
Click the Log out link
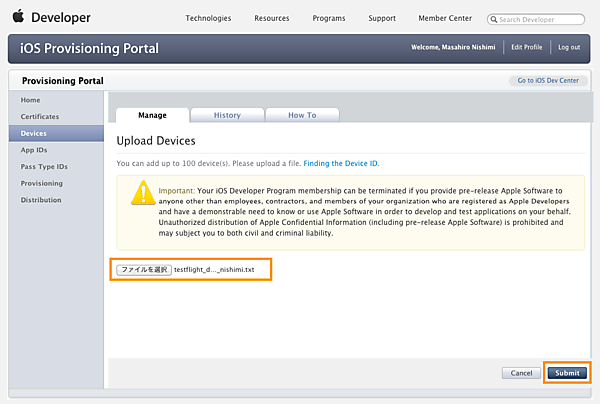pos(569,48)
